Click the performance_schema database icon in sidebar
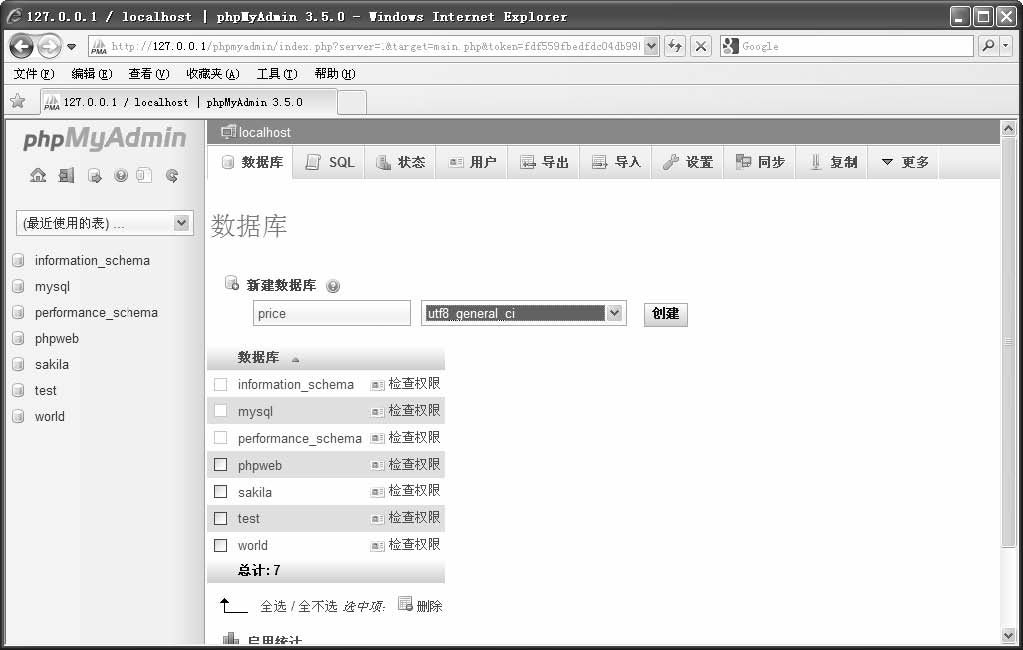 tap(18, 313)
